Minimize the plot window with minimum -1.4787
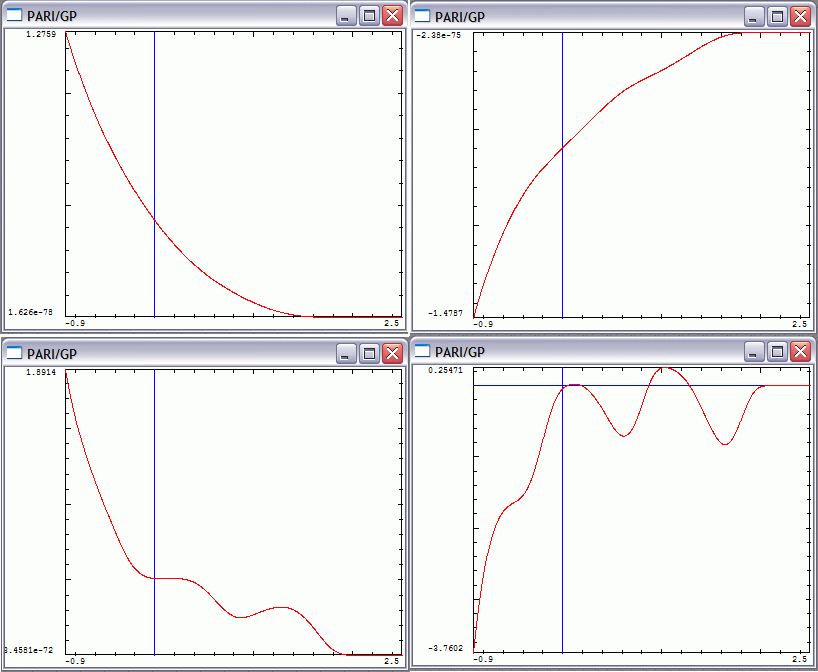This screenshot has width=818, height=672. (x=753, y=16)
